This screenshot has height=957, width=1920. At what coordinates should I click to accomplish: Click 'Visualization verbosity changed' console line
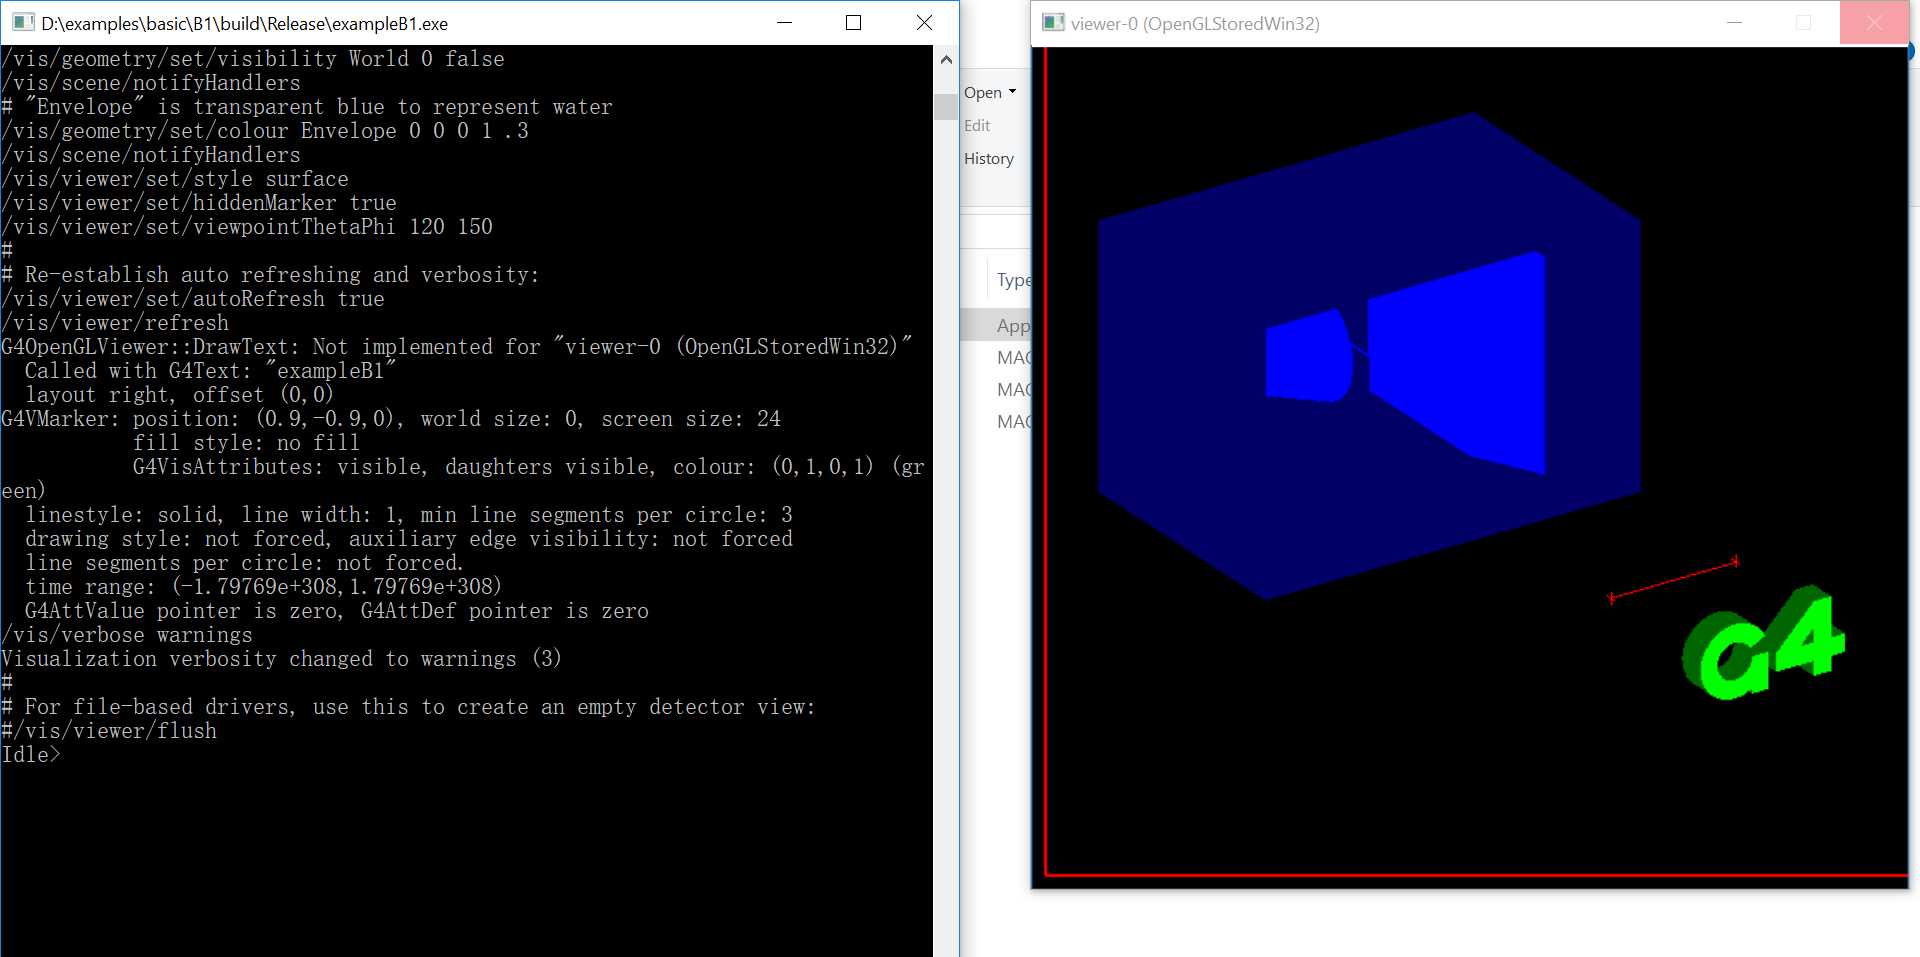(281, 659)
